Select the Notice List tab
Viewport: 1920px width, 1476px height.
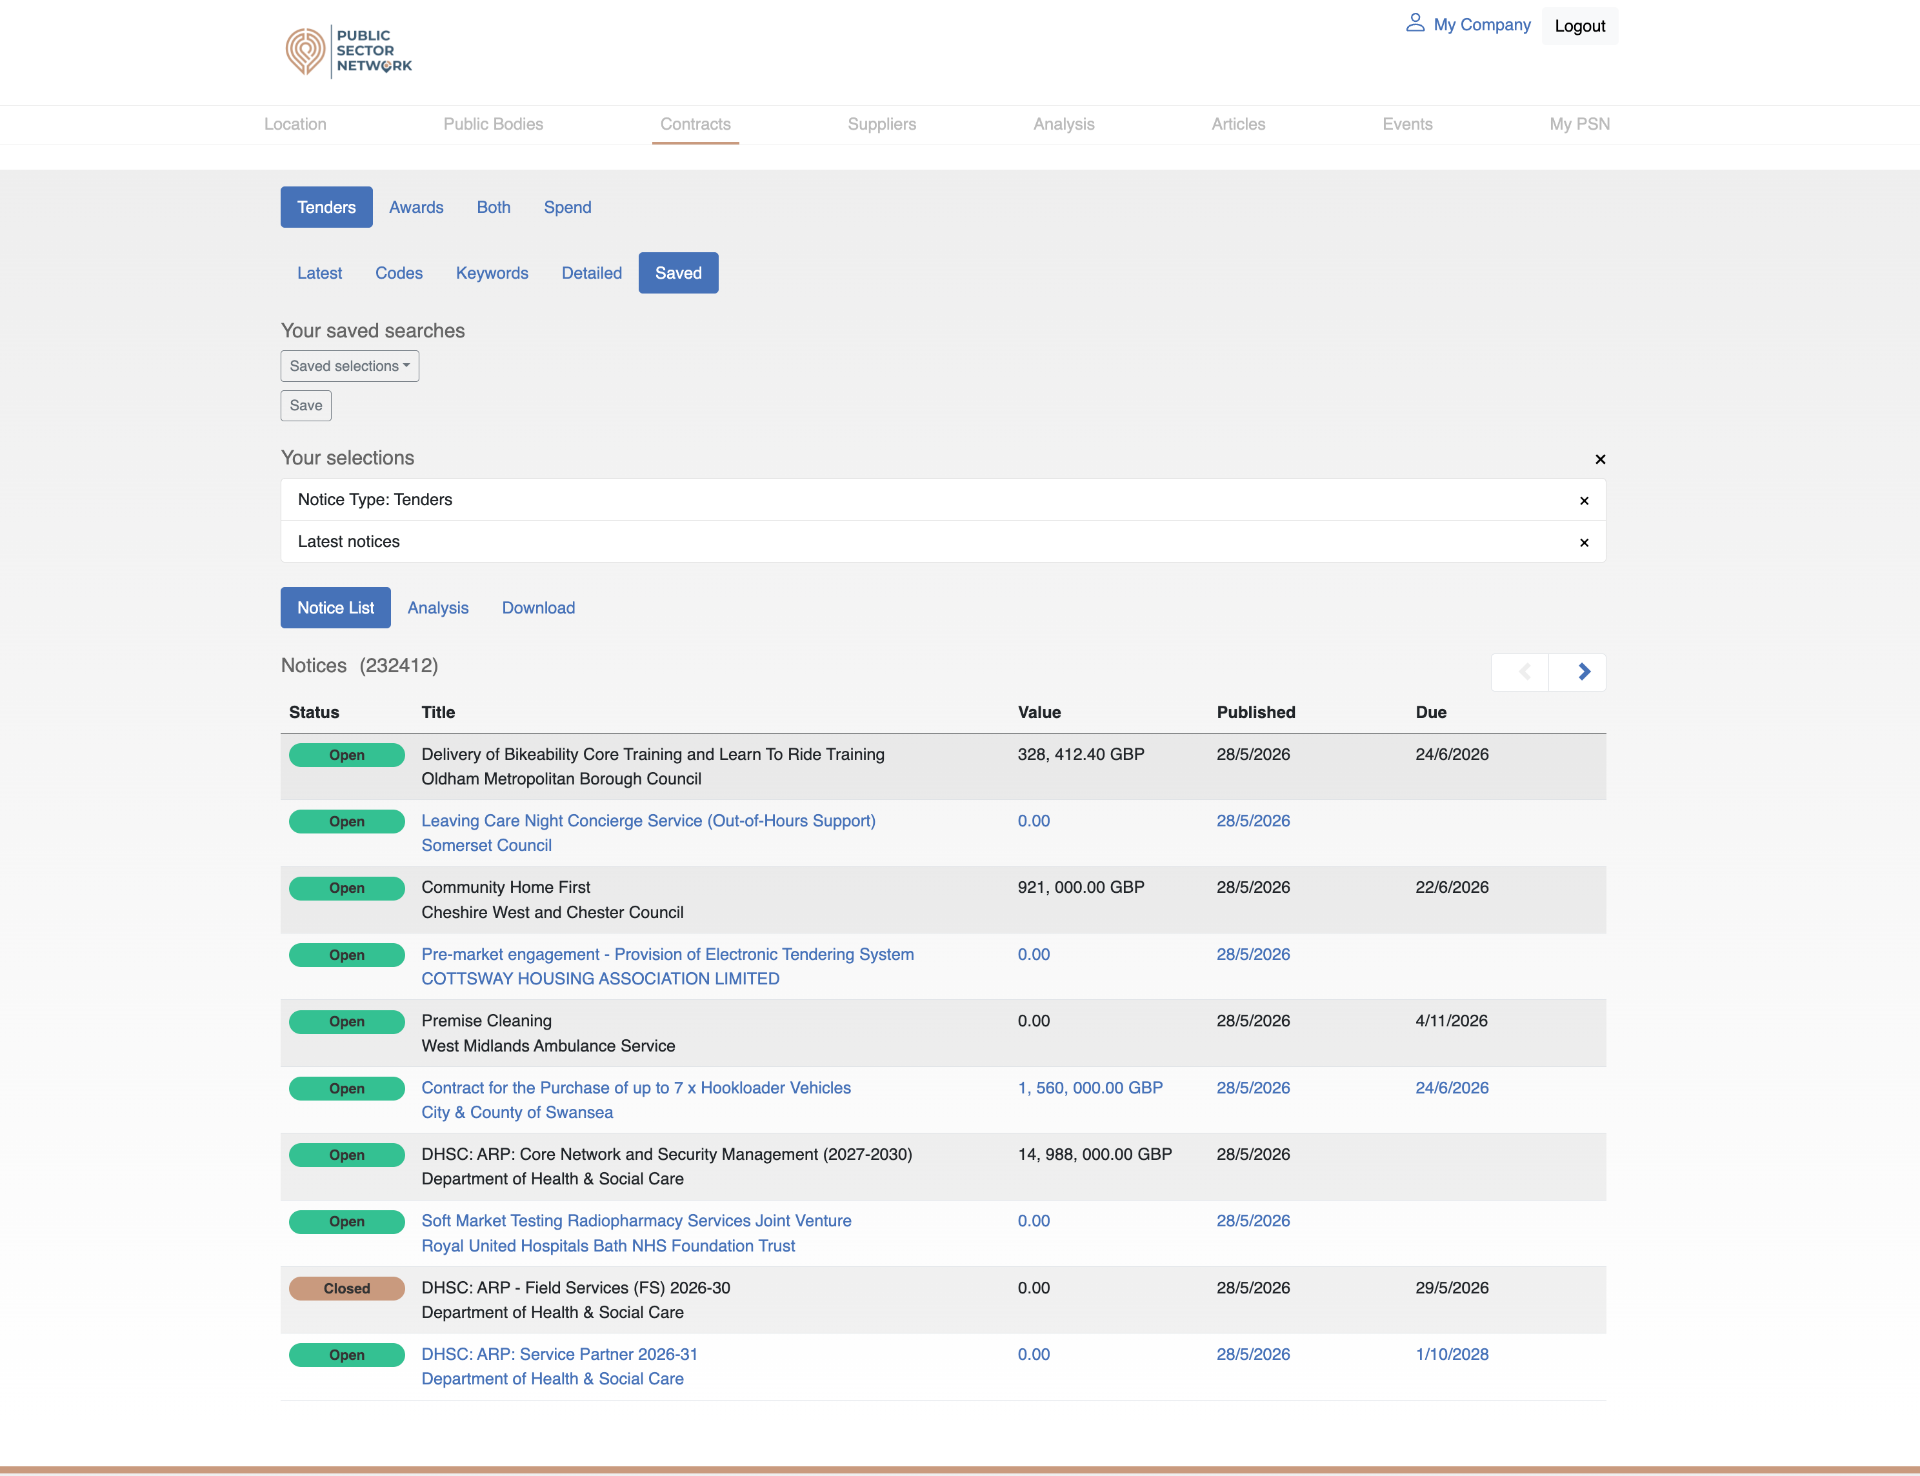(336, 608)
